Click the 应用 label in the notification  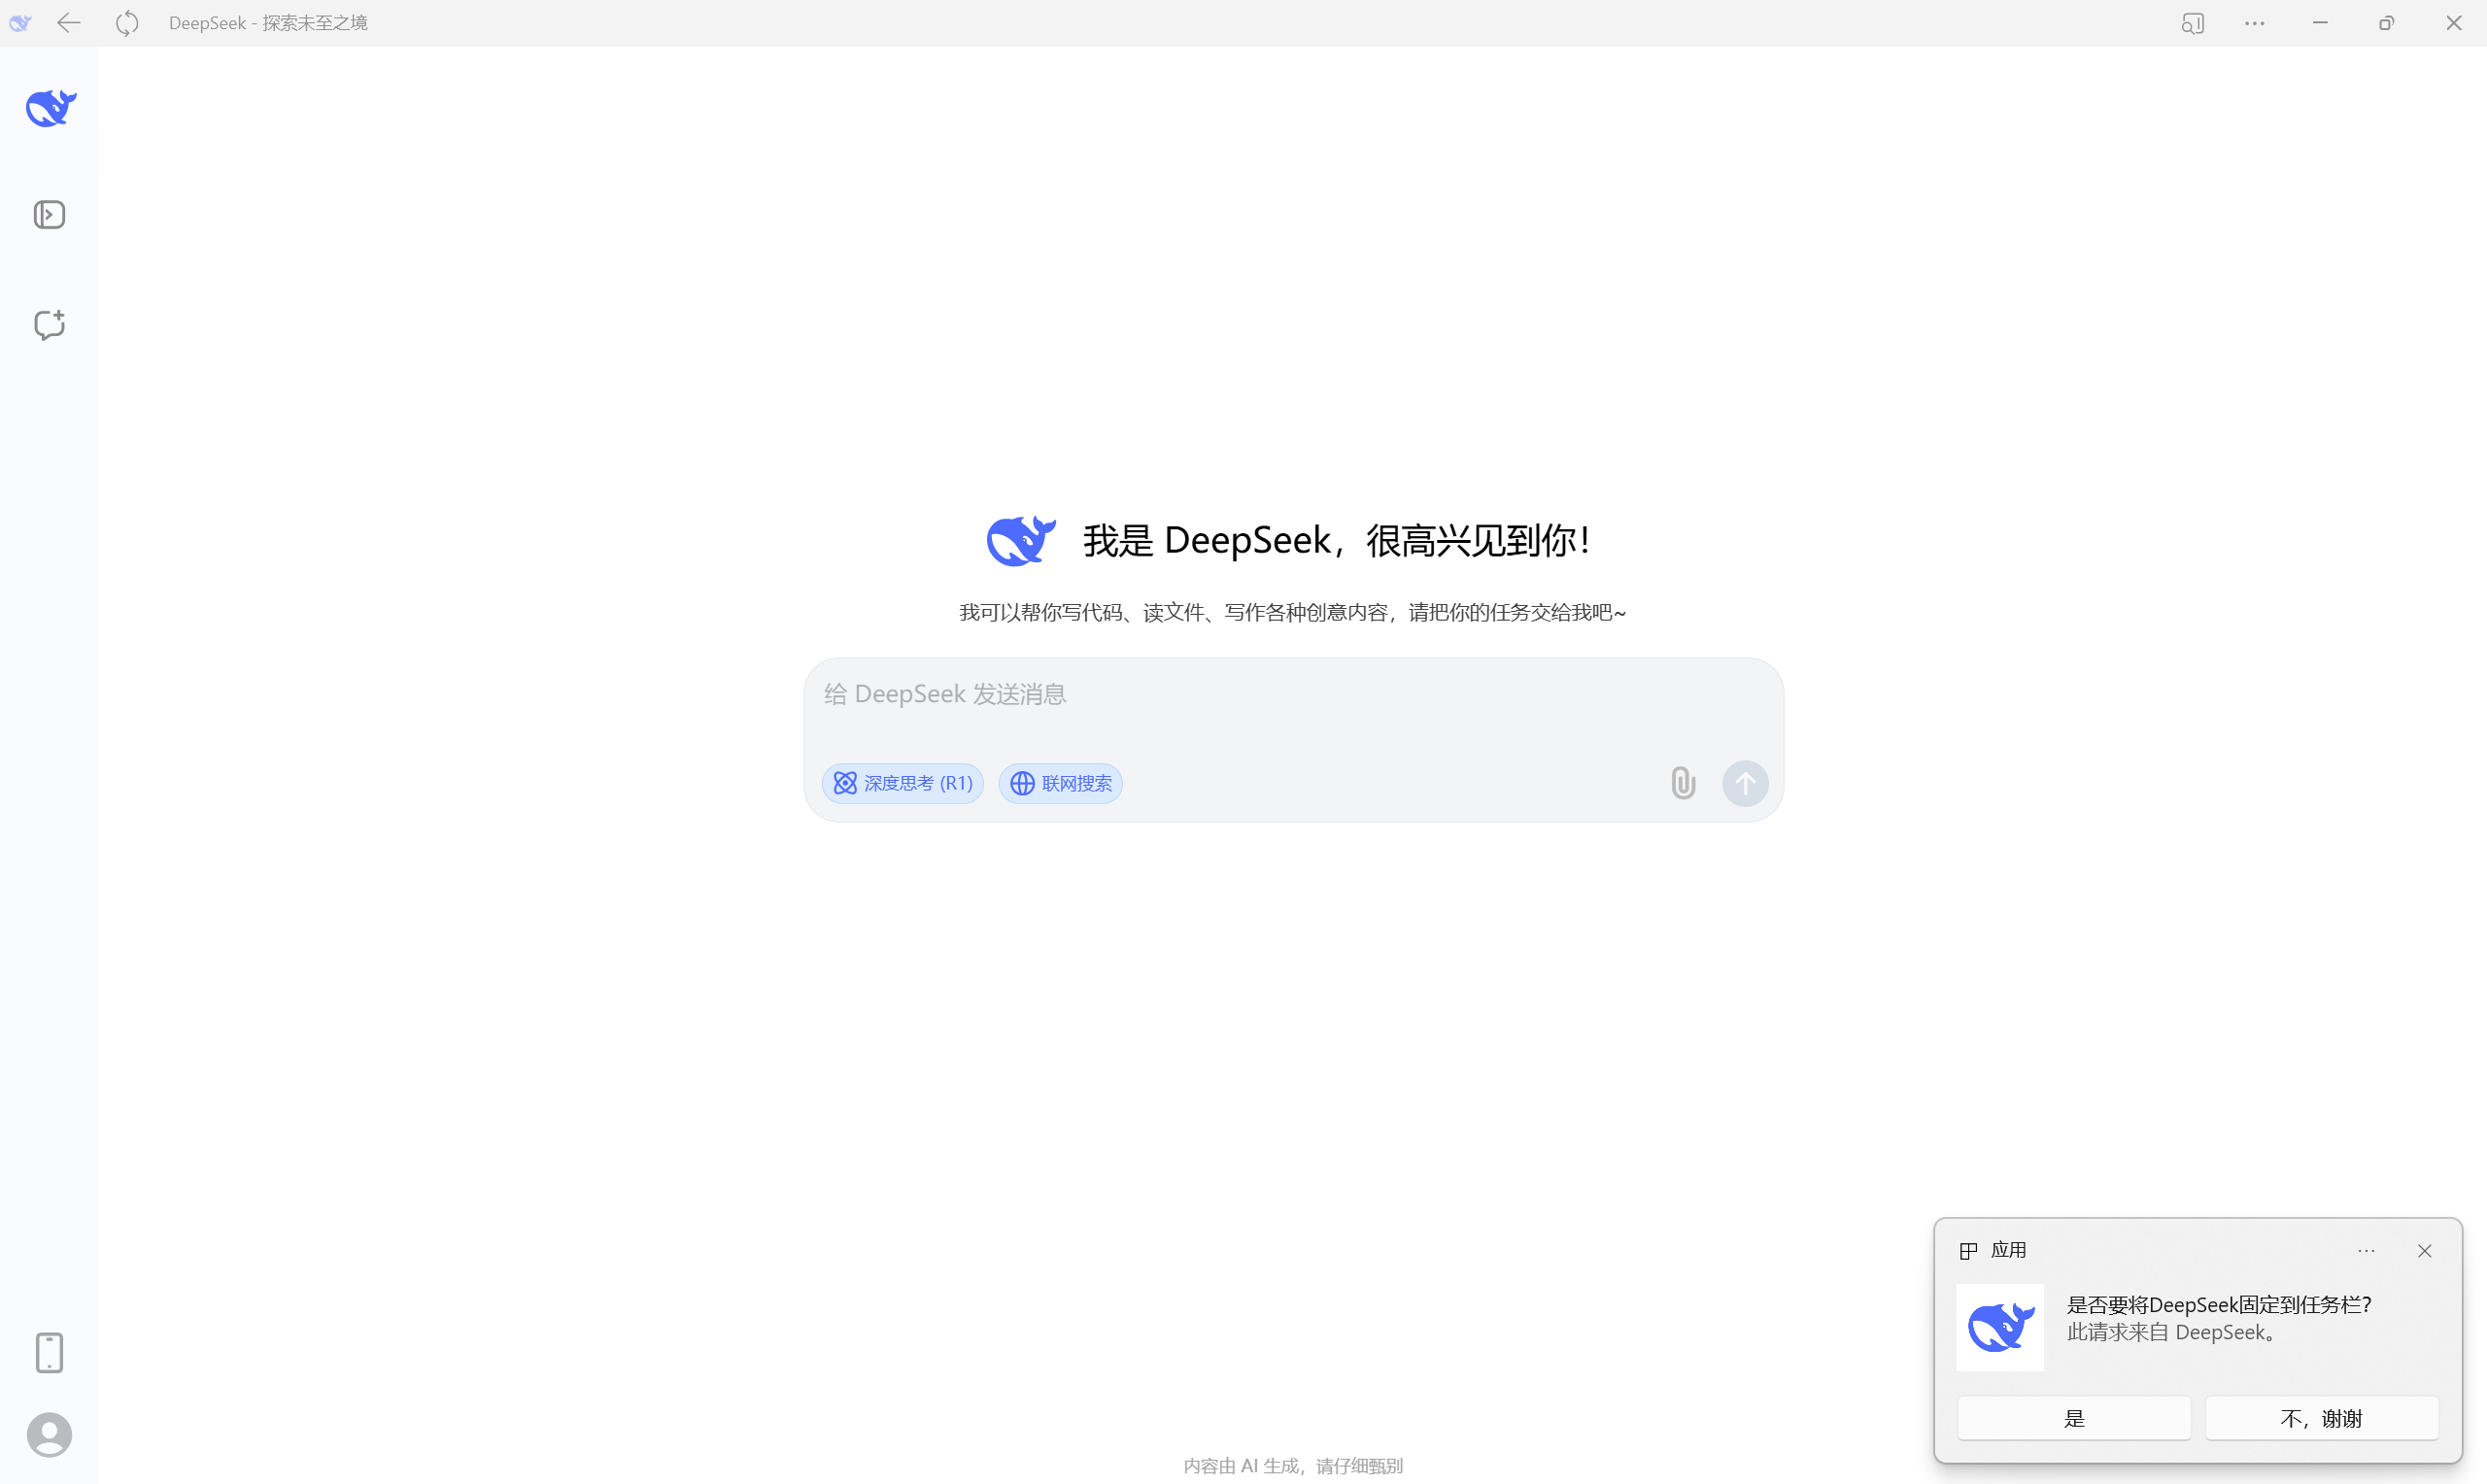point(2008,1250)
